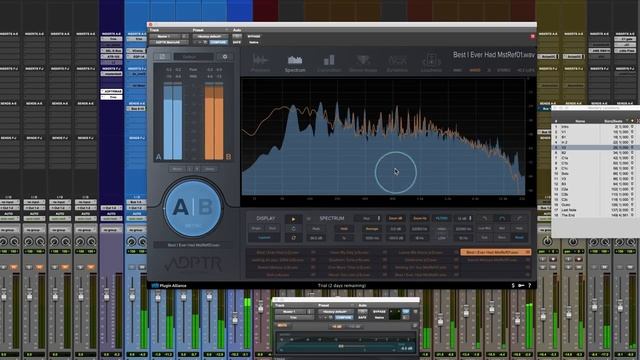Viewport: 640px width, 360px height.
Task: Click the meter view icon left of the preset box
Action: (162, 57)
